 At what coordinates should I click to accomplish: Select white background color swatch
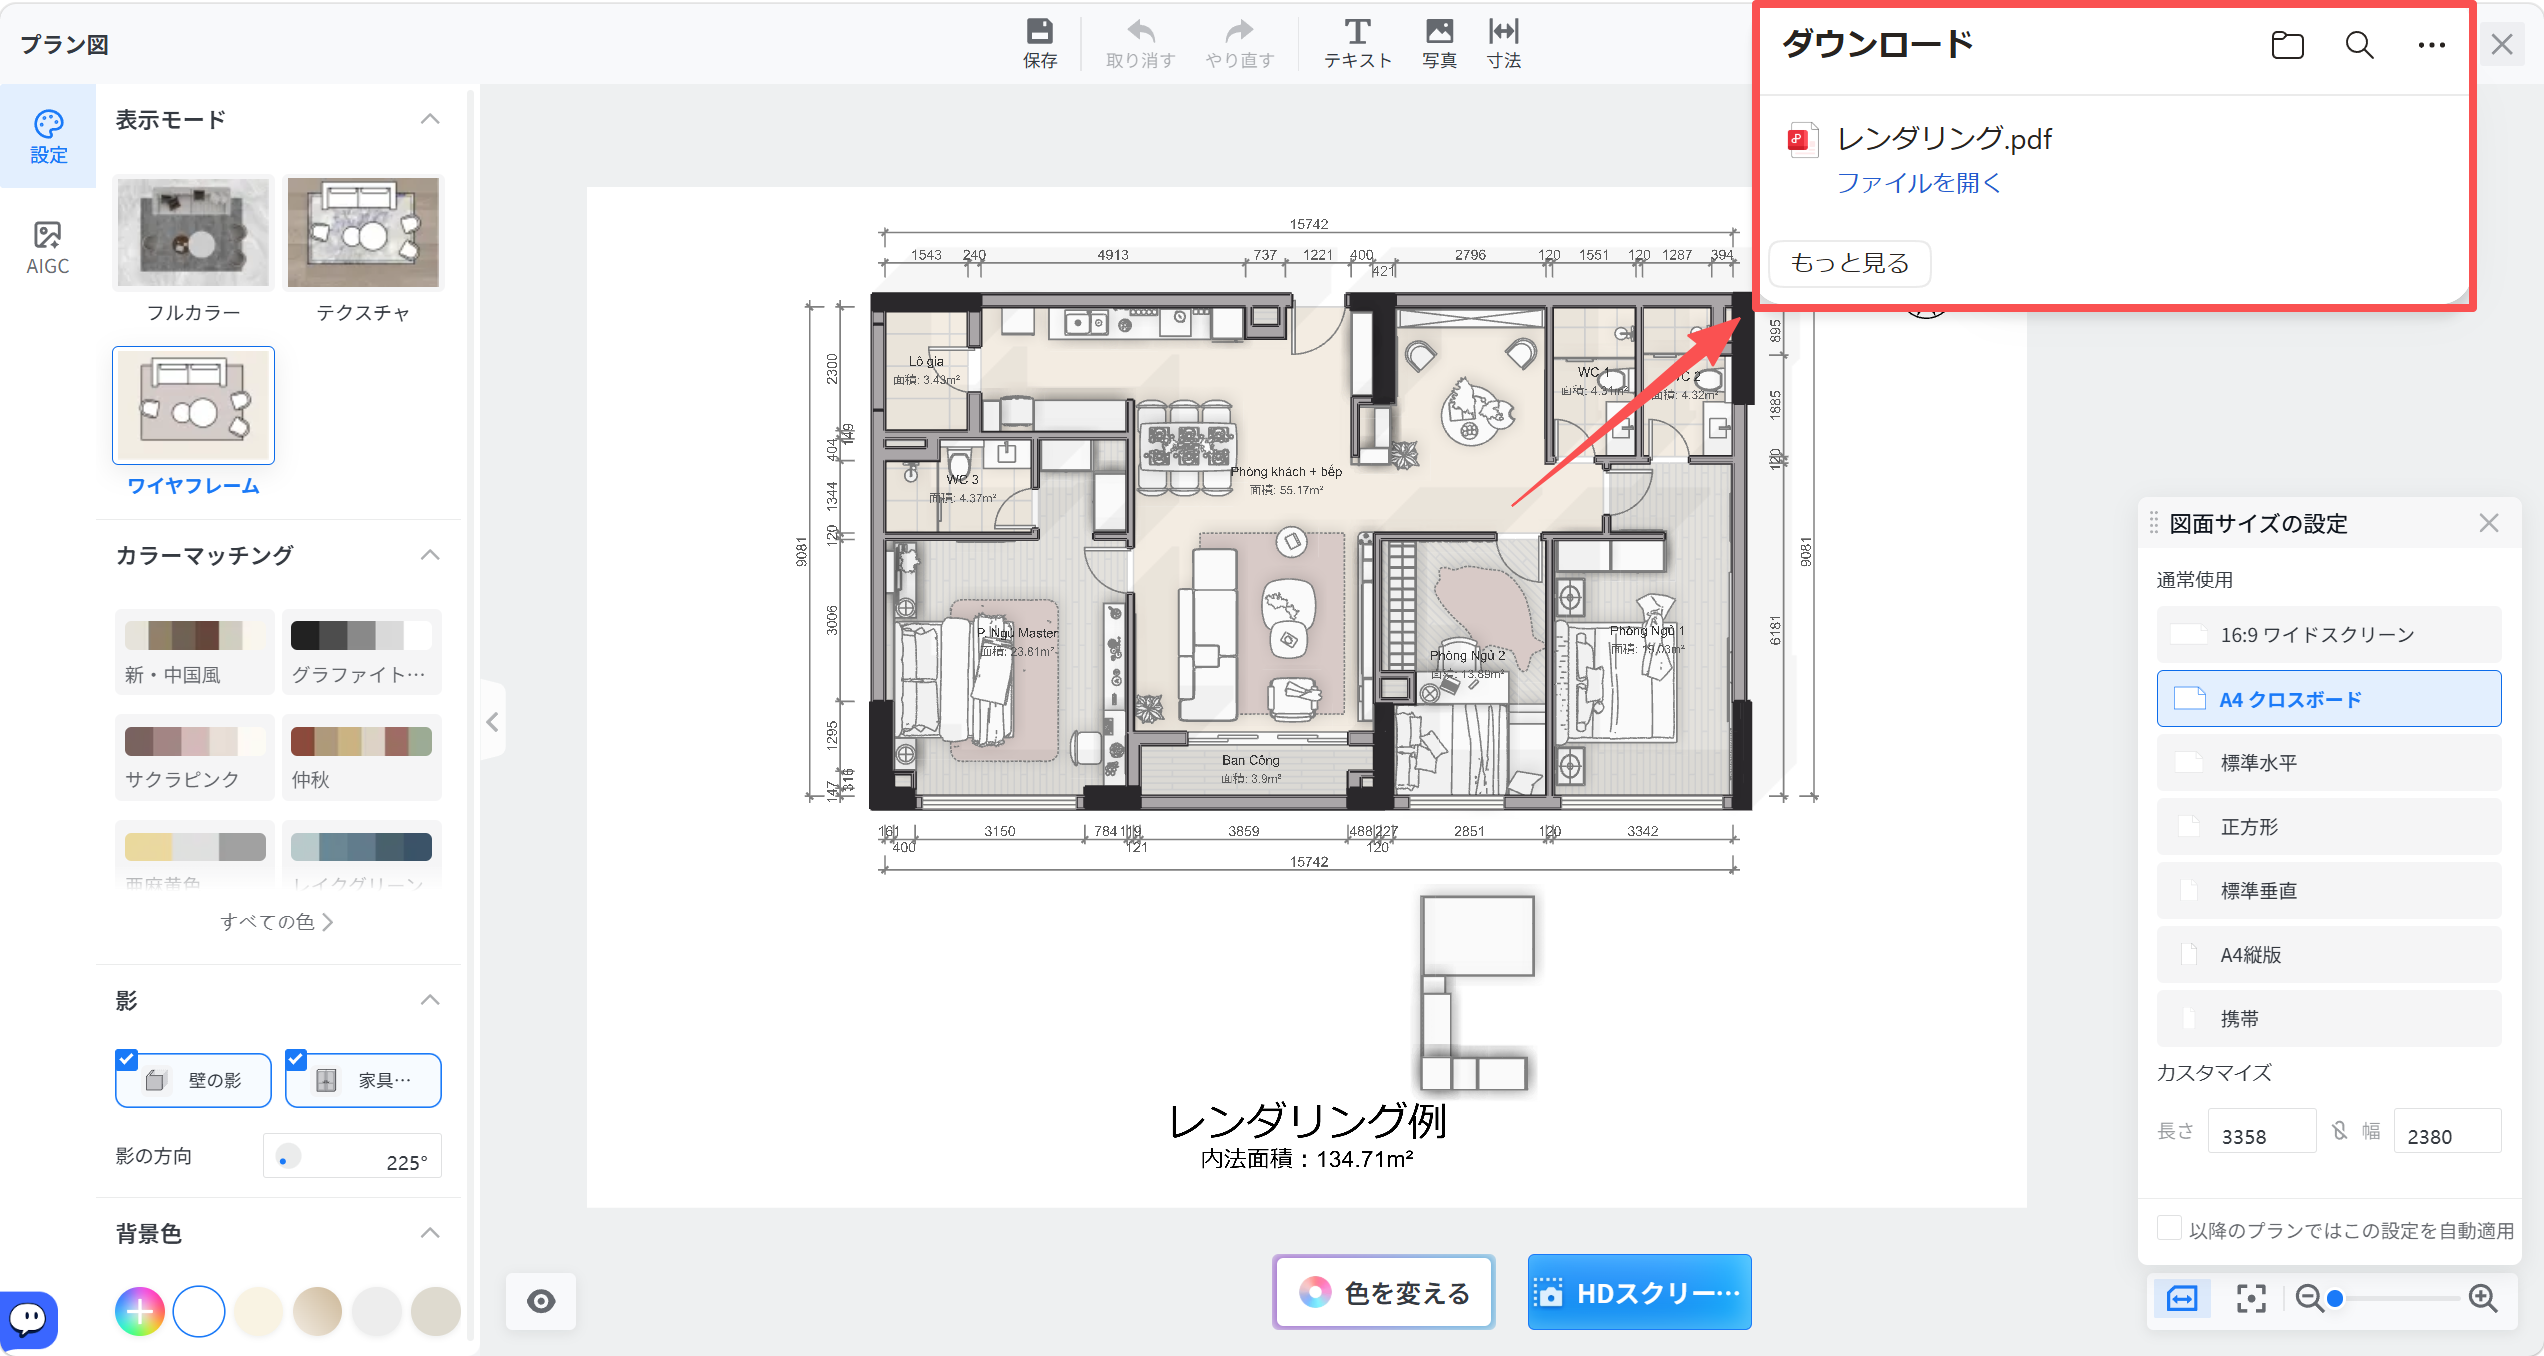199,1311
